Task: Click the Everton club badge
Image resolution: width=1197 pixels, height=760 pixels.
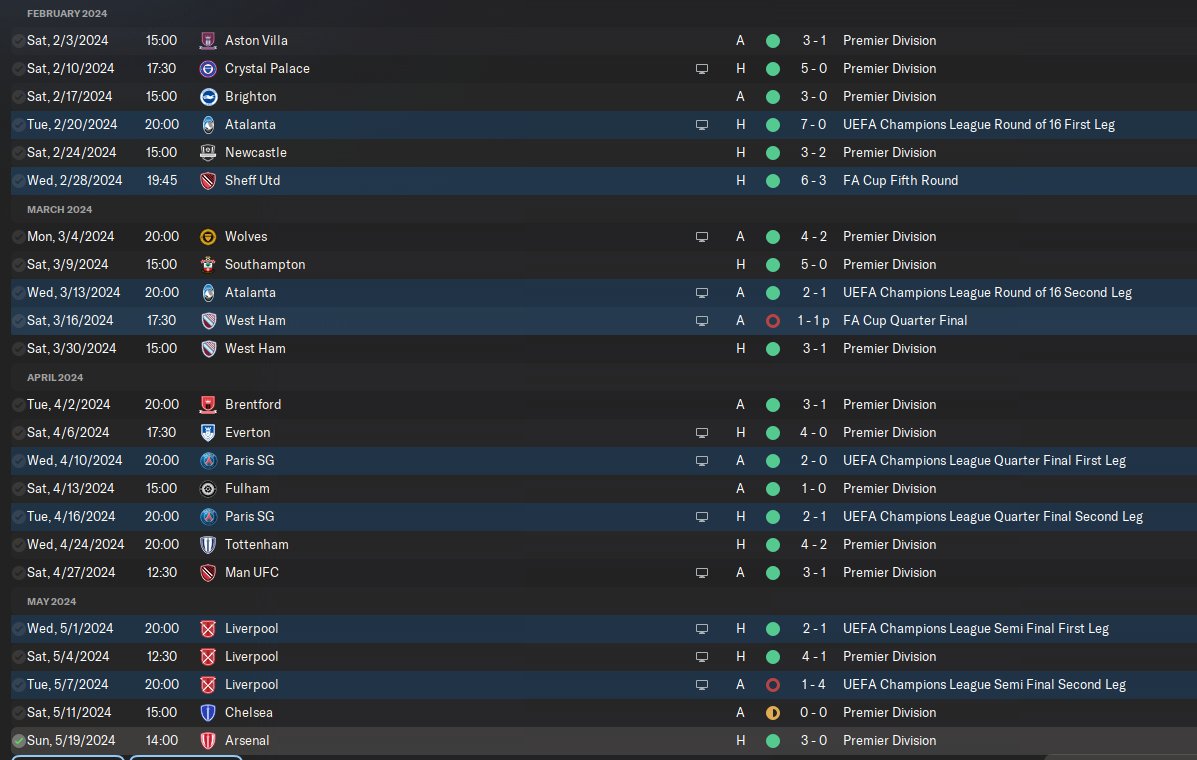Action: pyautogui.click(x=209, y=433)
